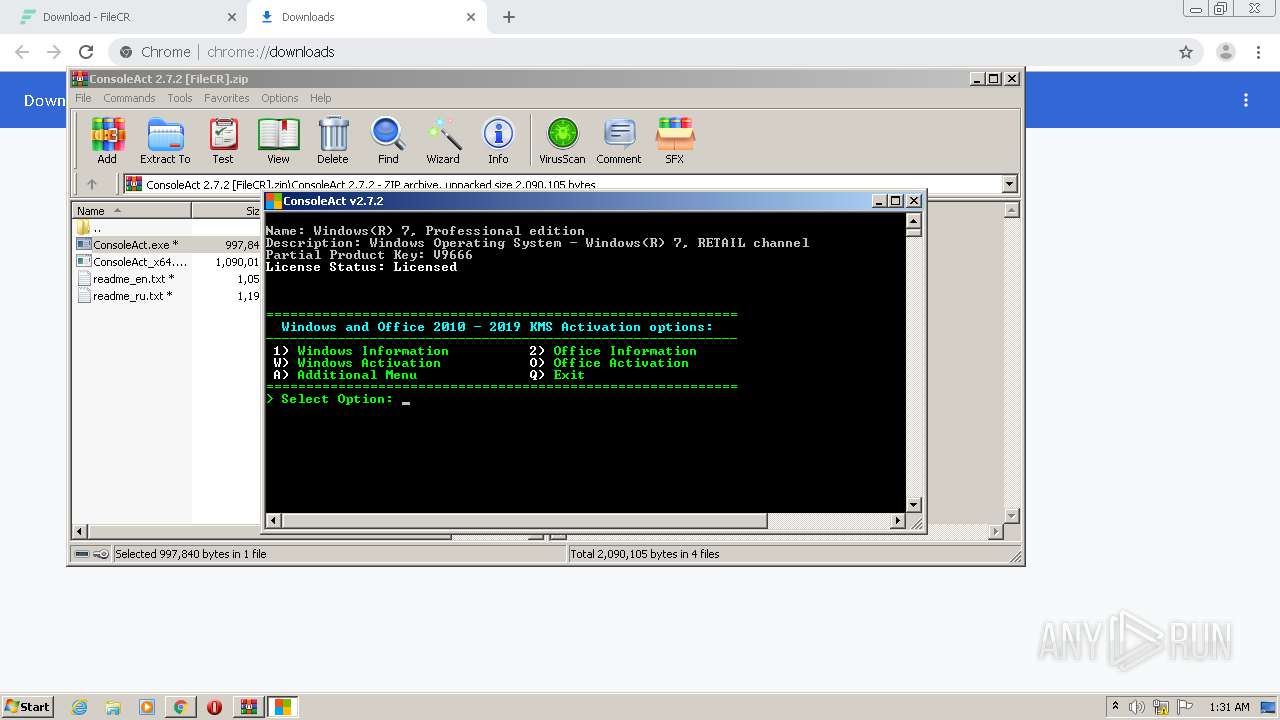Open Chrome three-dot main menu
Screen dimensions: 1280x720
pos(1258,52)
